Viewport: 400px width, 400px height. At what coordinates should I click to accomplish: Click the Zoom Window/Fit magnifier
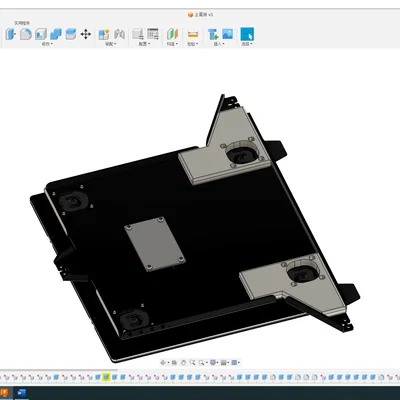[201, 362]
